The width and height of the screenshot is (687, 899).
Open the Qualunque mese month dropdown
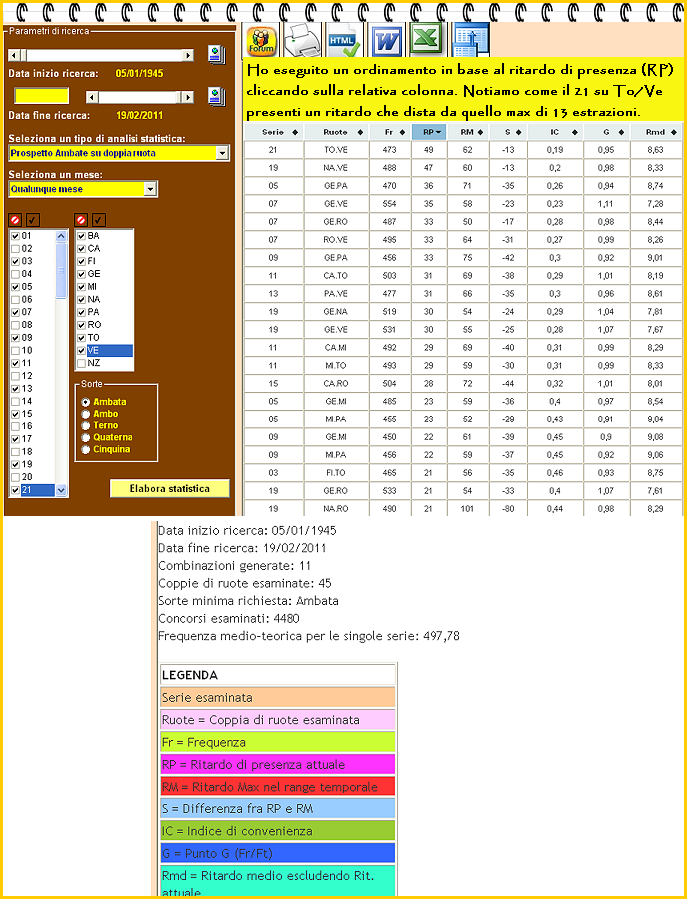(150, 189)
